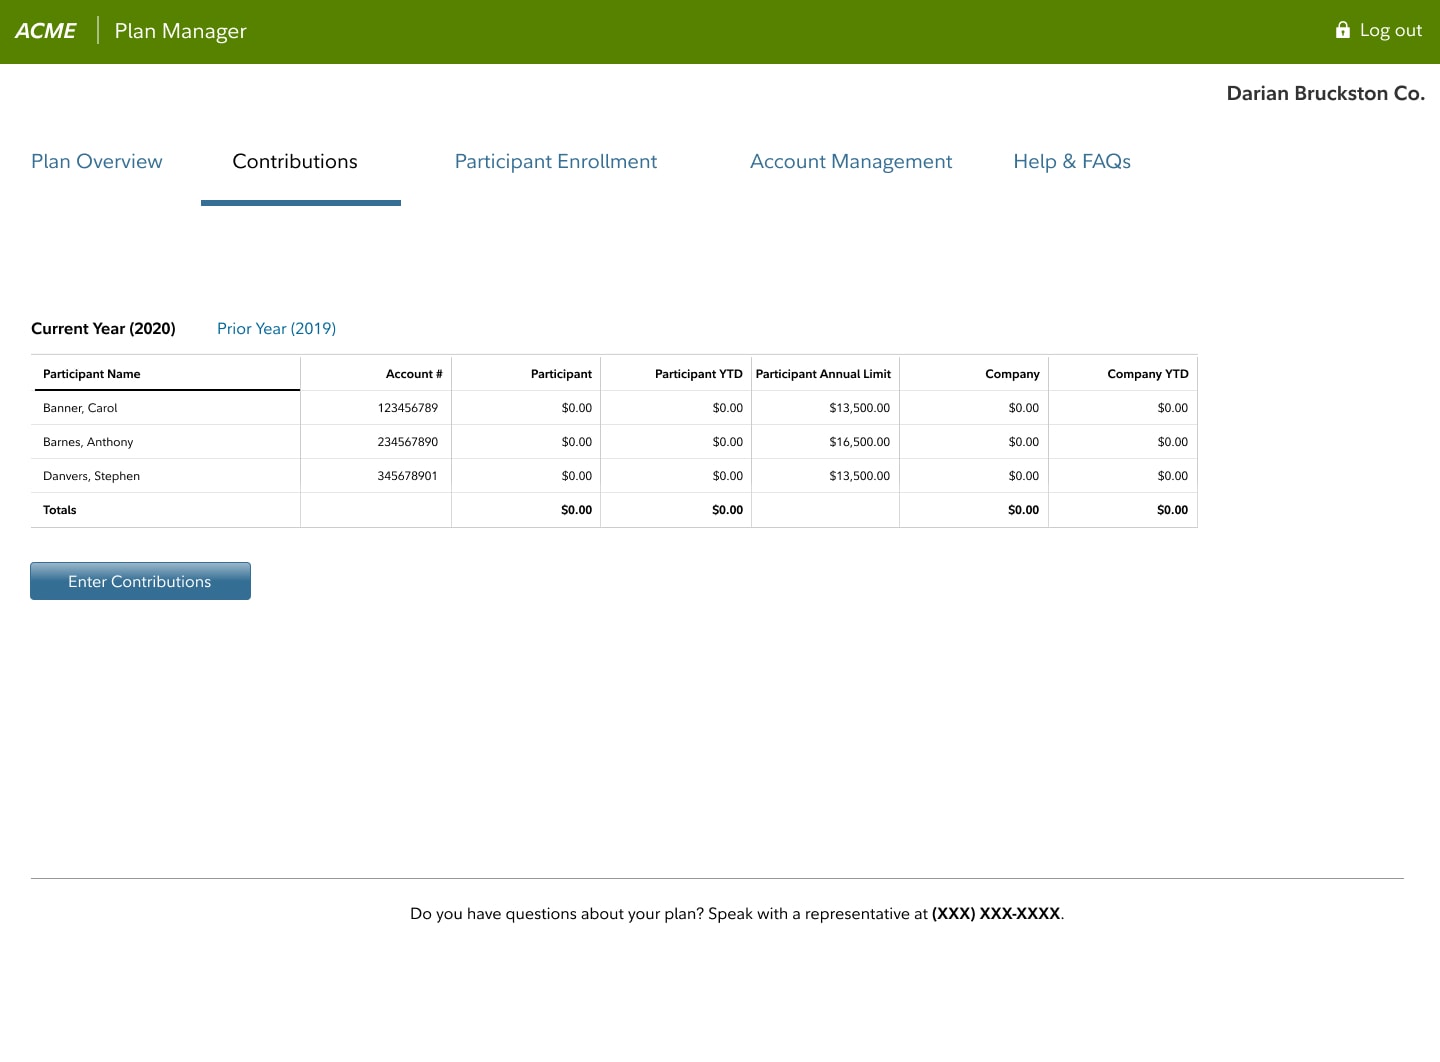1440x1062 pixels.
Task: Click the Company YTD column header
Action: click(x=1148, y=374)
